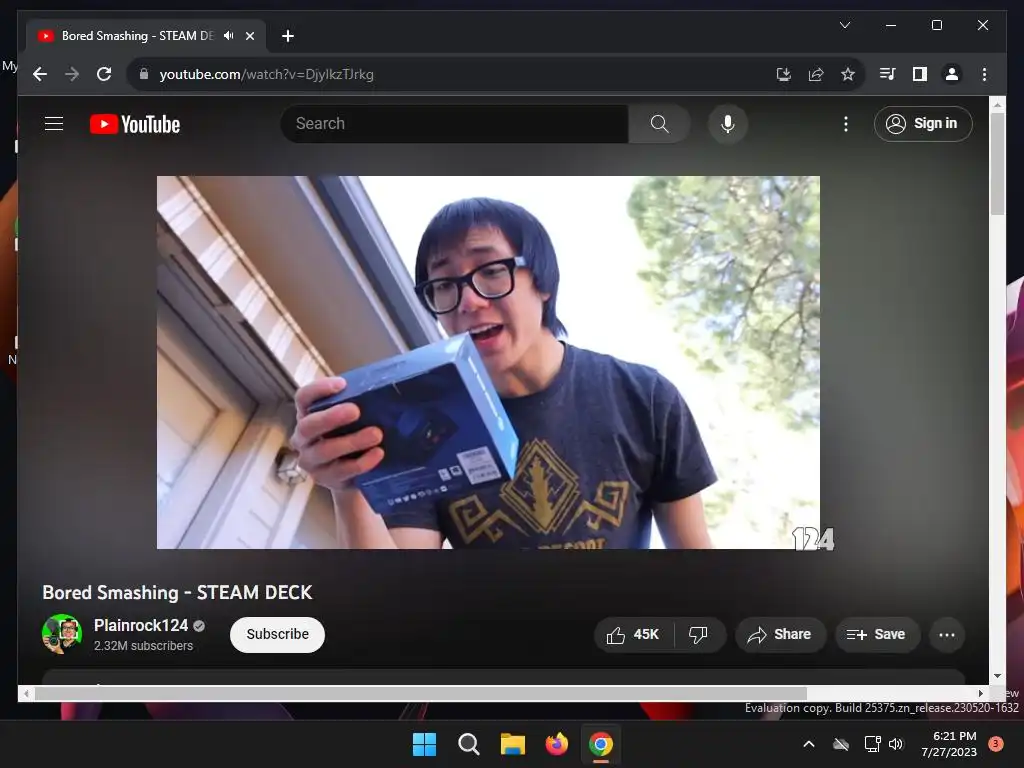View site information lock icon

coord(144,74)
